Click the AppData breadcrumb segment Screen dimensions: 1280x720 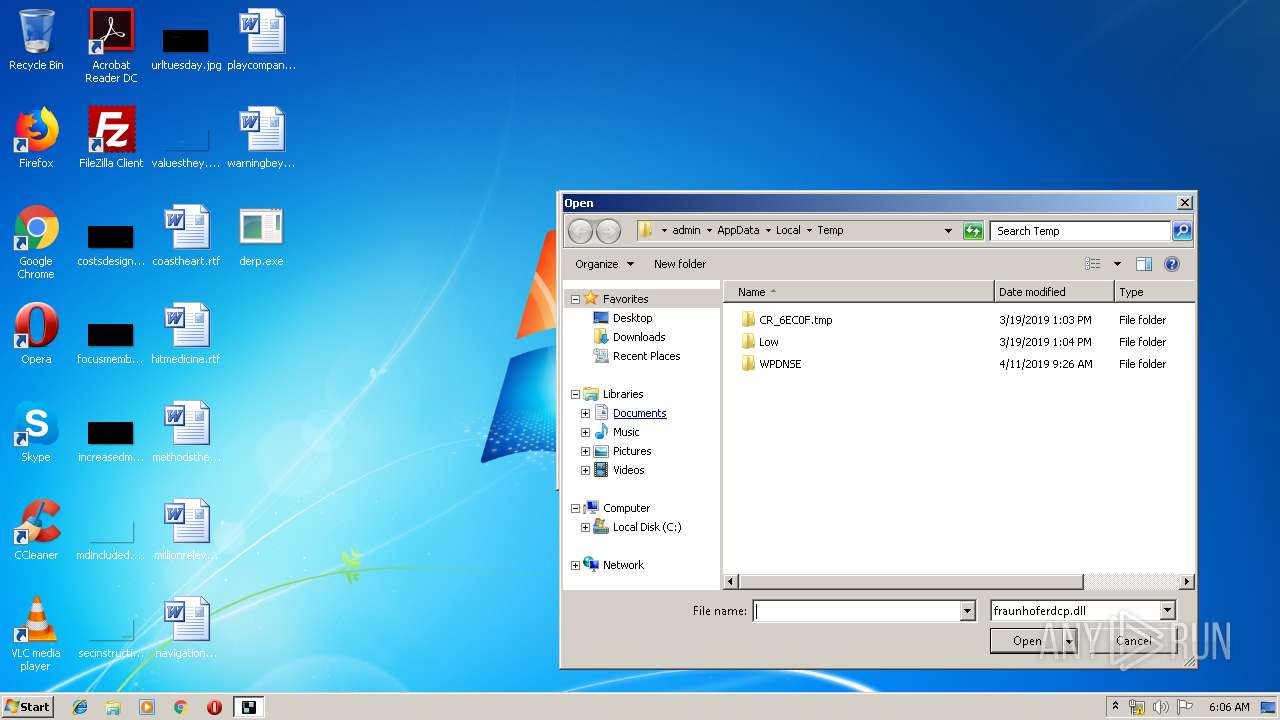point(738,230)
